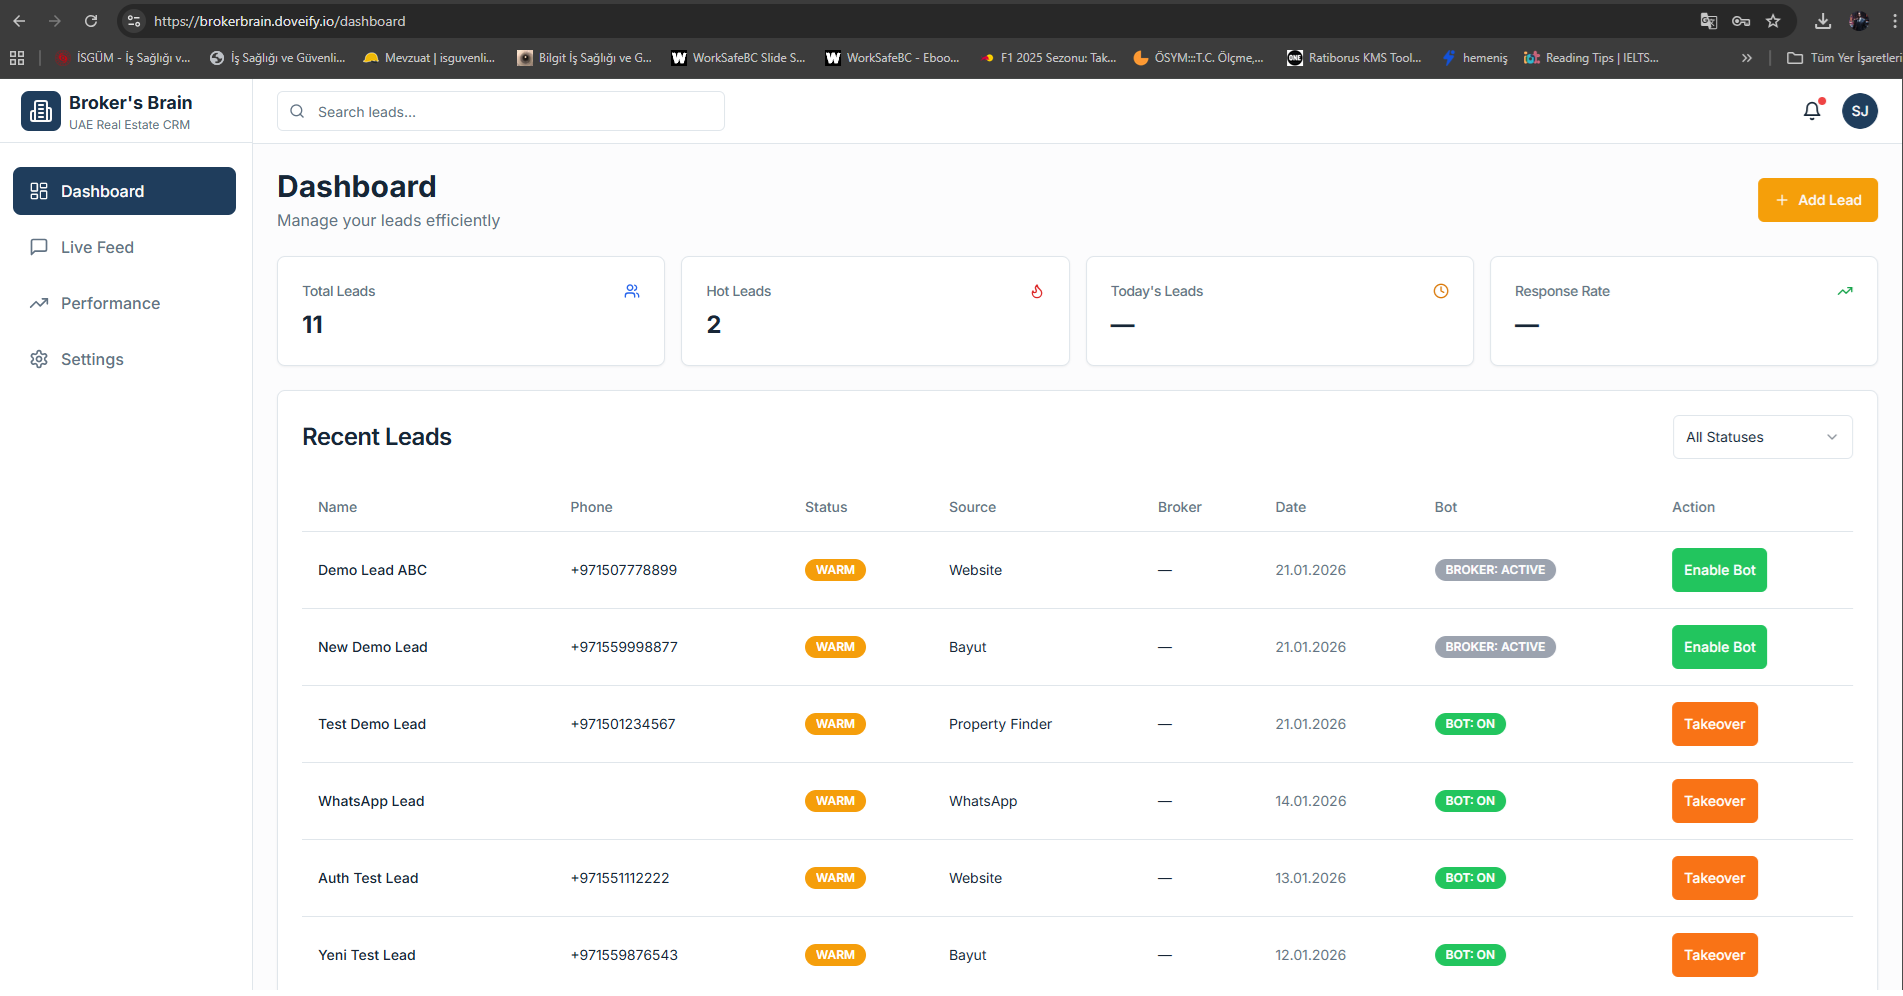This screenshot has height=996, width=1903.
Task: Toggle BOT: ON badge for WhatsApp Lead
Action: click(x=1470, y=800)
